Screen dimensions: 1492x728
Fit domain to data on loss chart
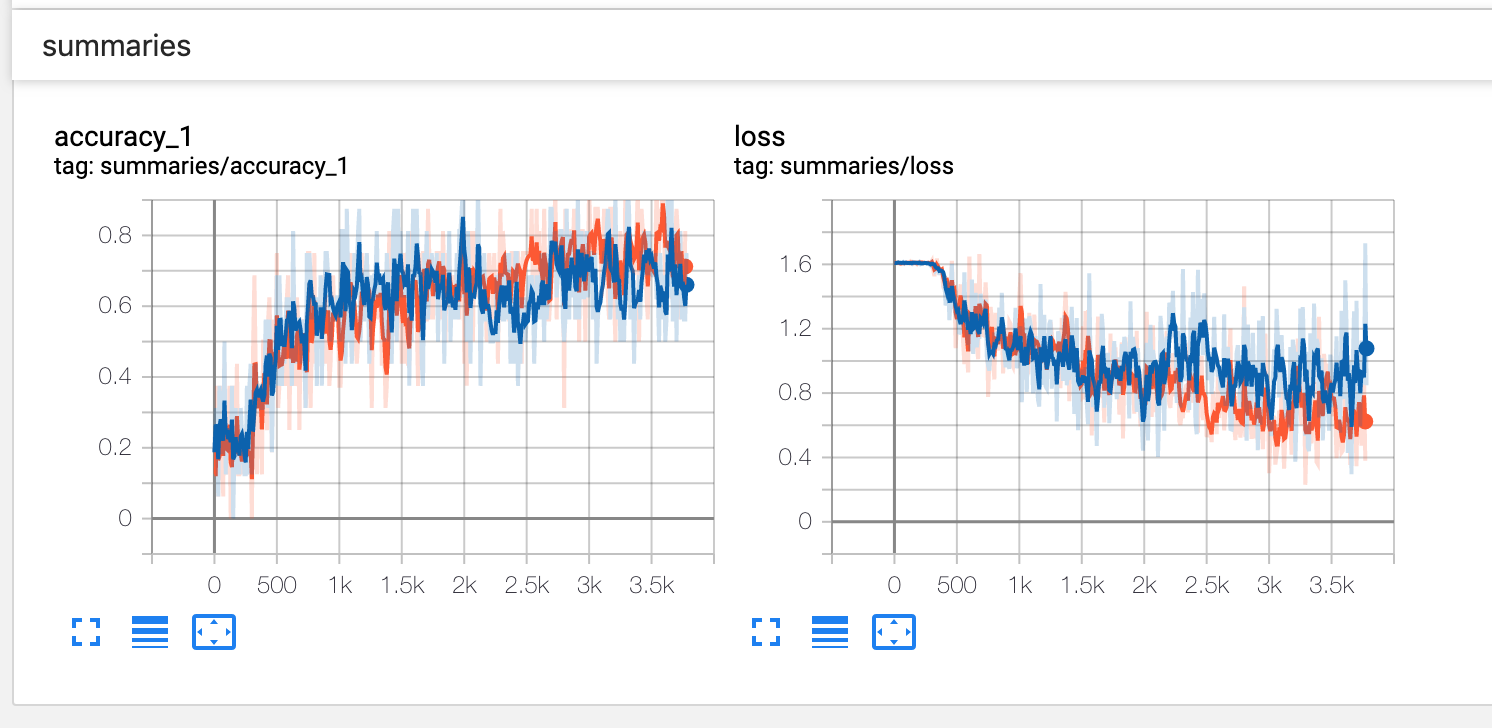point(894,631)
